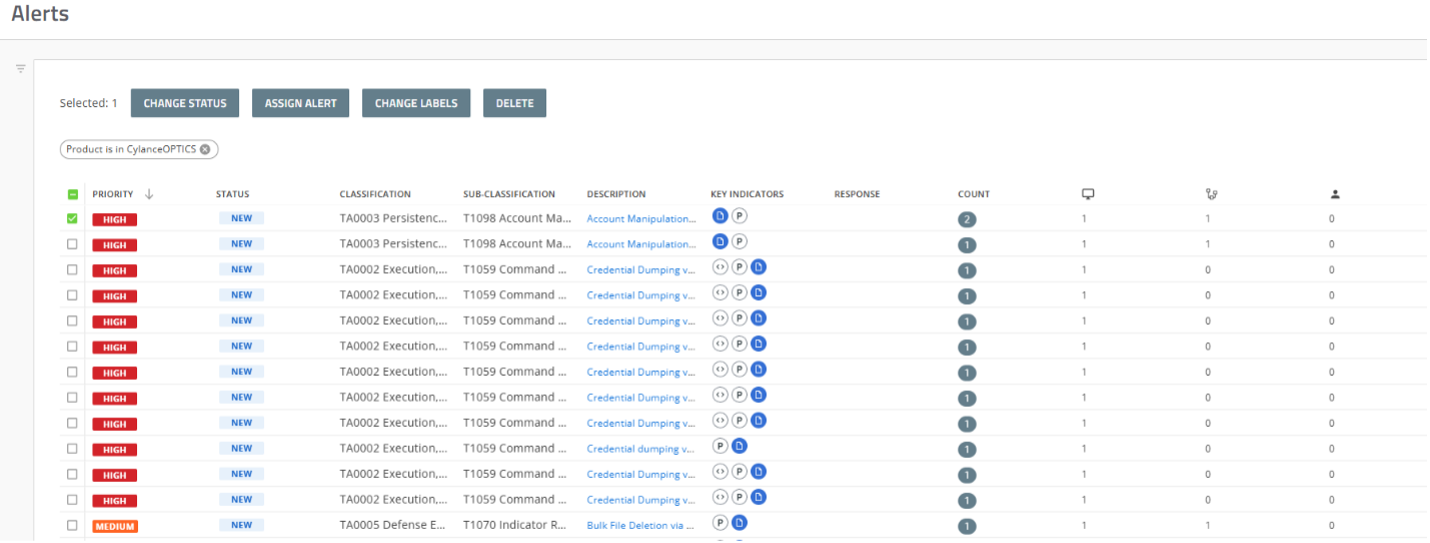Sort by the Status column header
This screenshot has width=1430, height=543.
click(x=233, y=194)
